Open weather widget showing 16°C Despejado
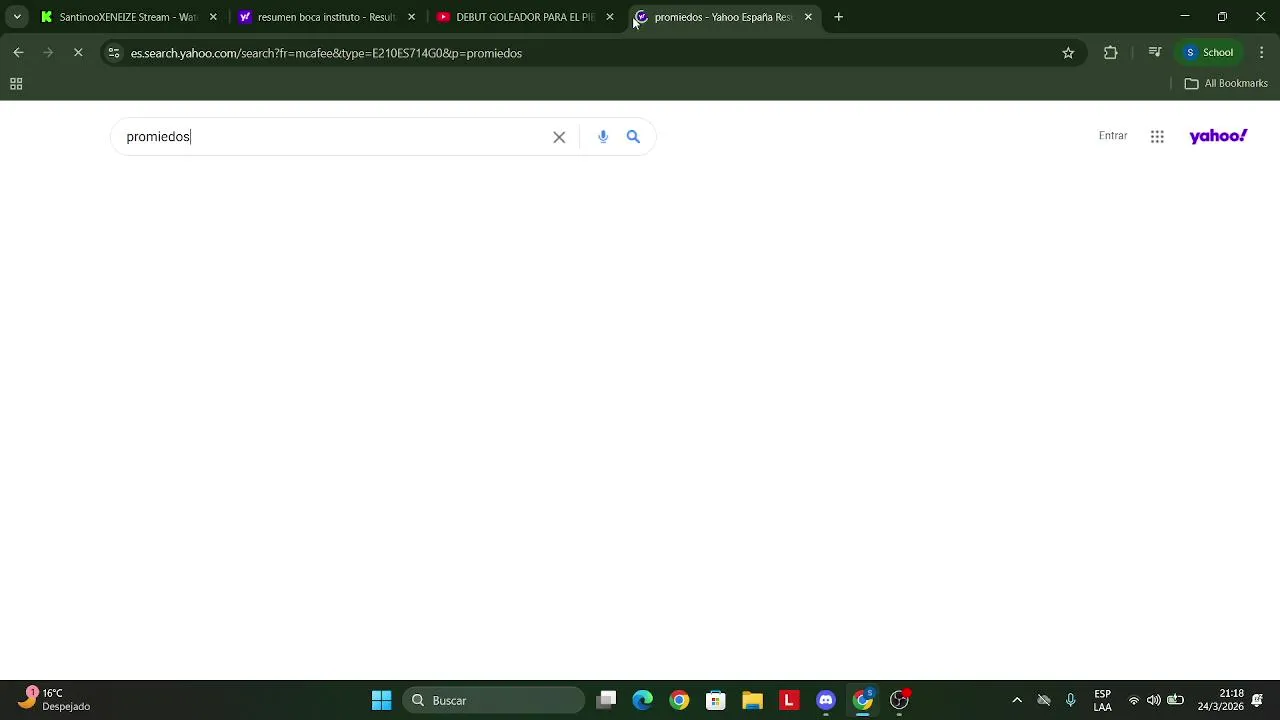This screenshot has width=1280, height=720. pos(56,700)
